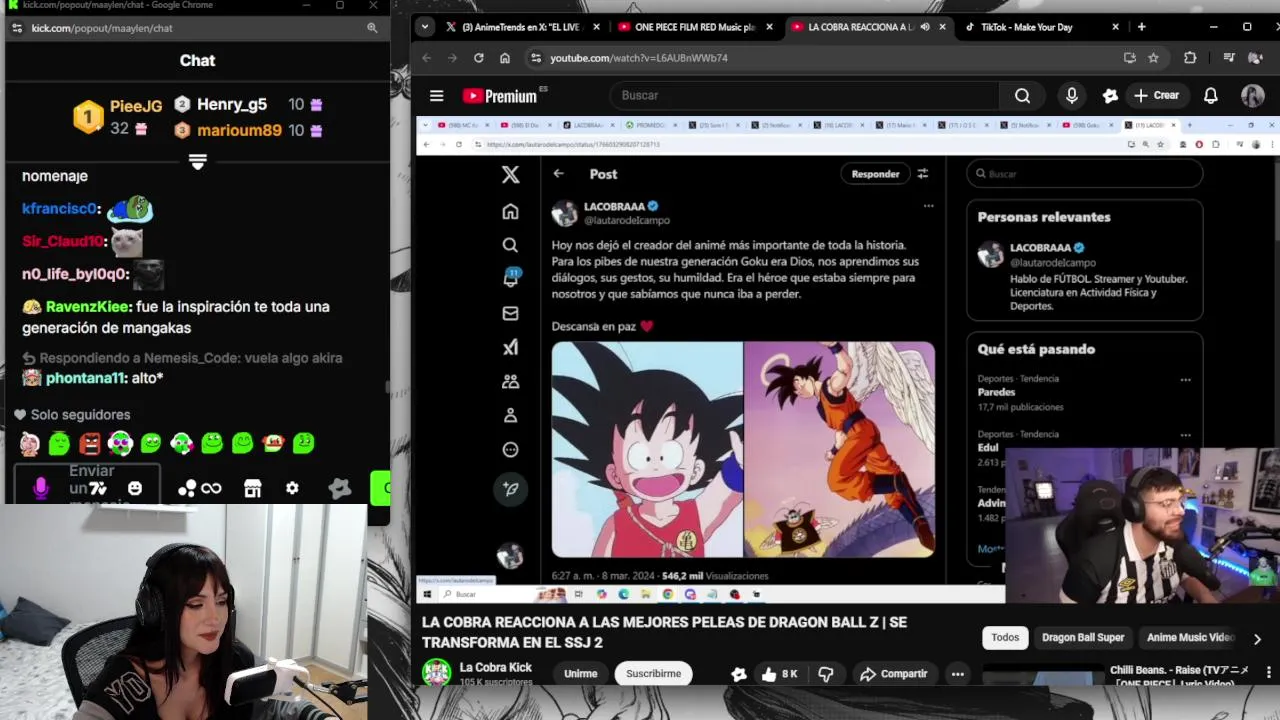Click the Suscribirme button

point(653,674)
